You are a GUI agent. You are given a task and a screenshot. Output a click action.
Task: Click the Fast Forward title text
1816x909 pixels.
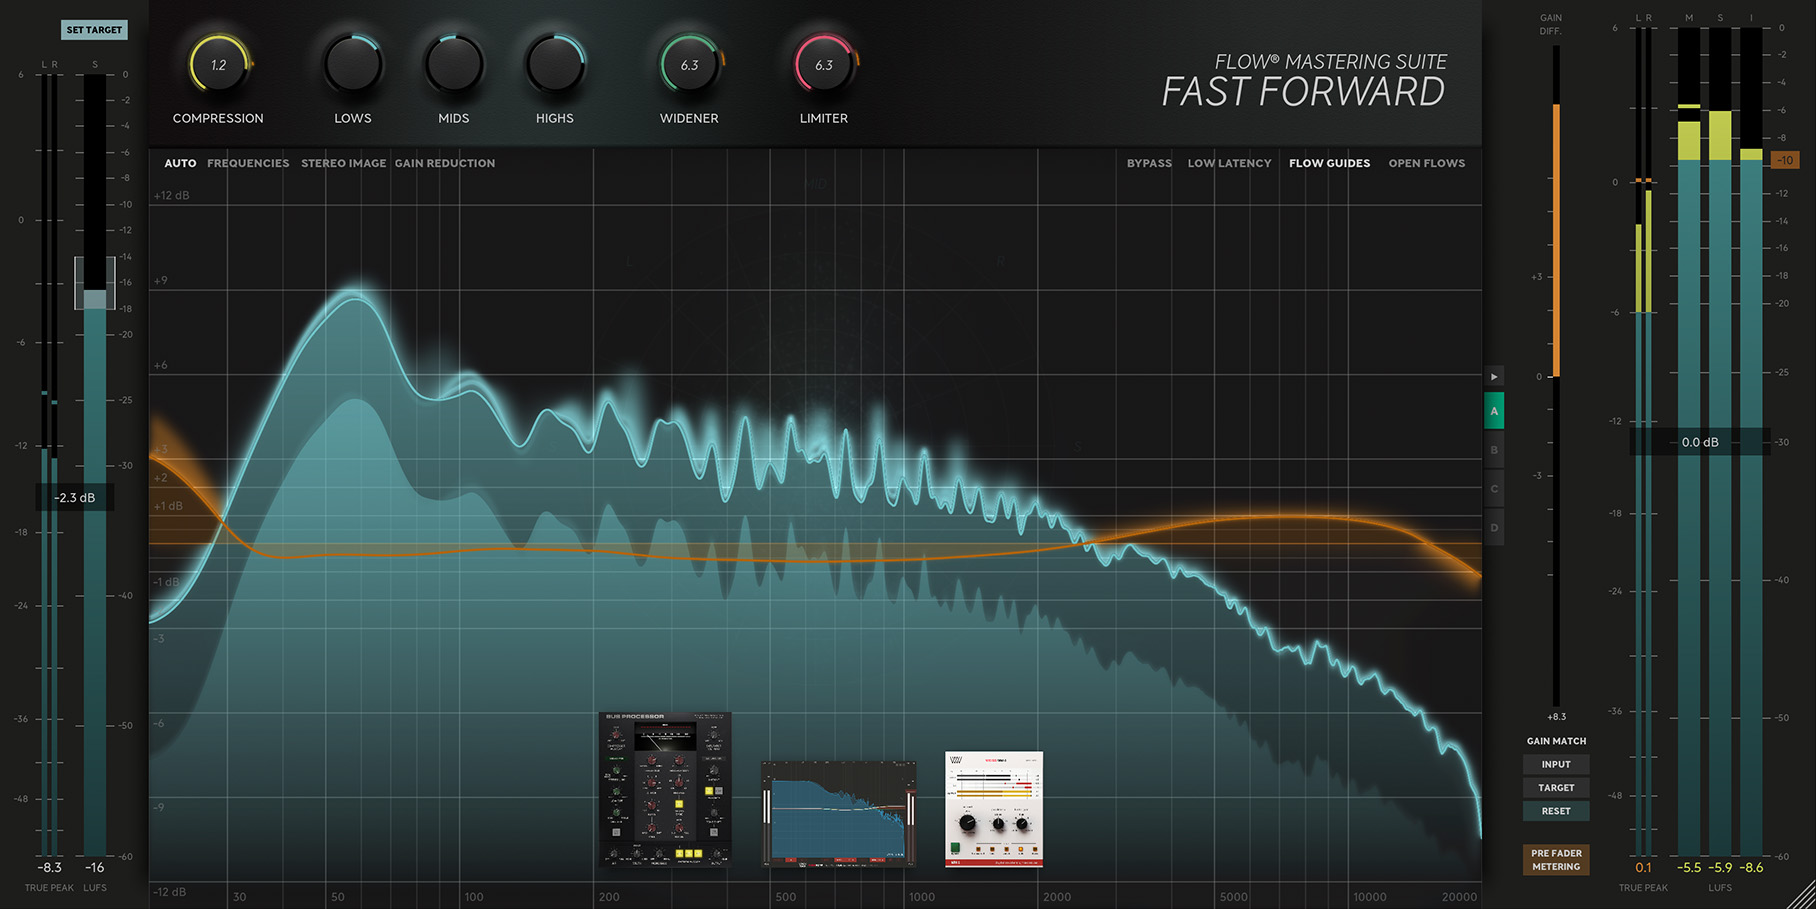pos(1303,92)
